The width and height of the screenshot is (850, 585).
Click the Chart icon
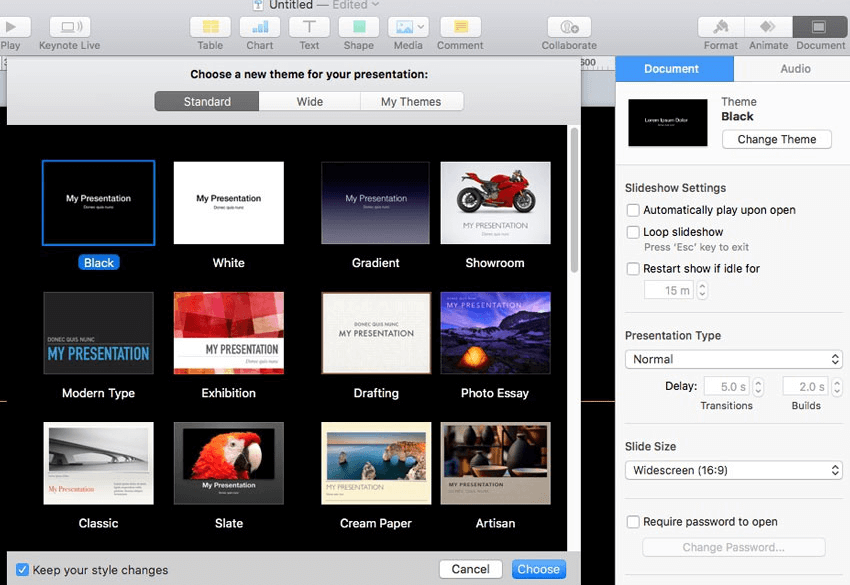pyautogui.click(x=259, y=25)
